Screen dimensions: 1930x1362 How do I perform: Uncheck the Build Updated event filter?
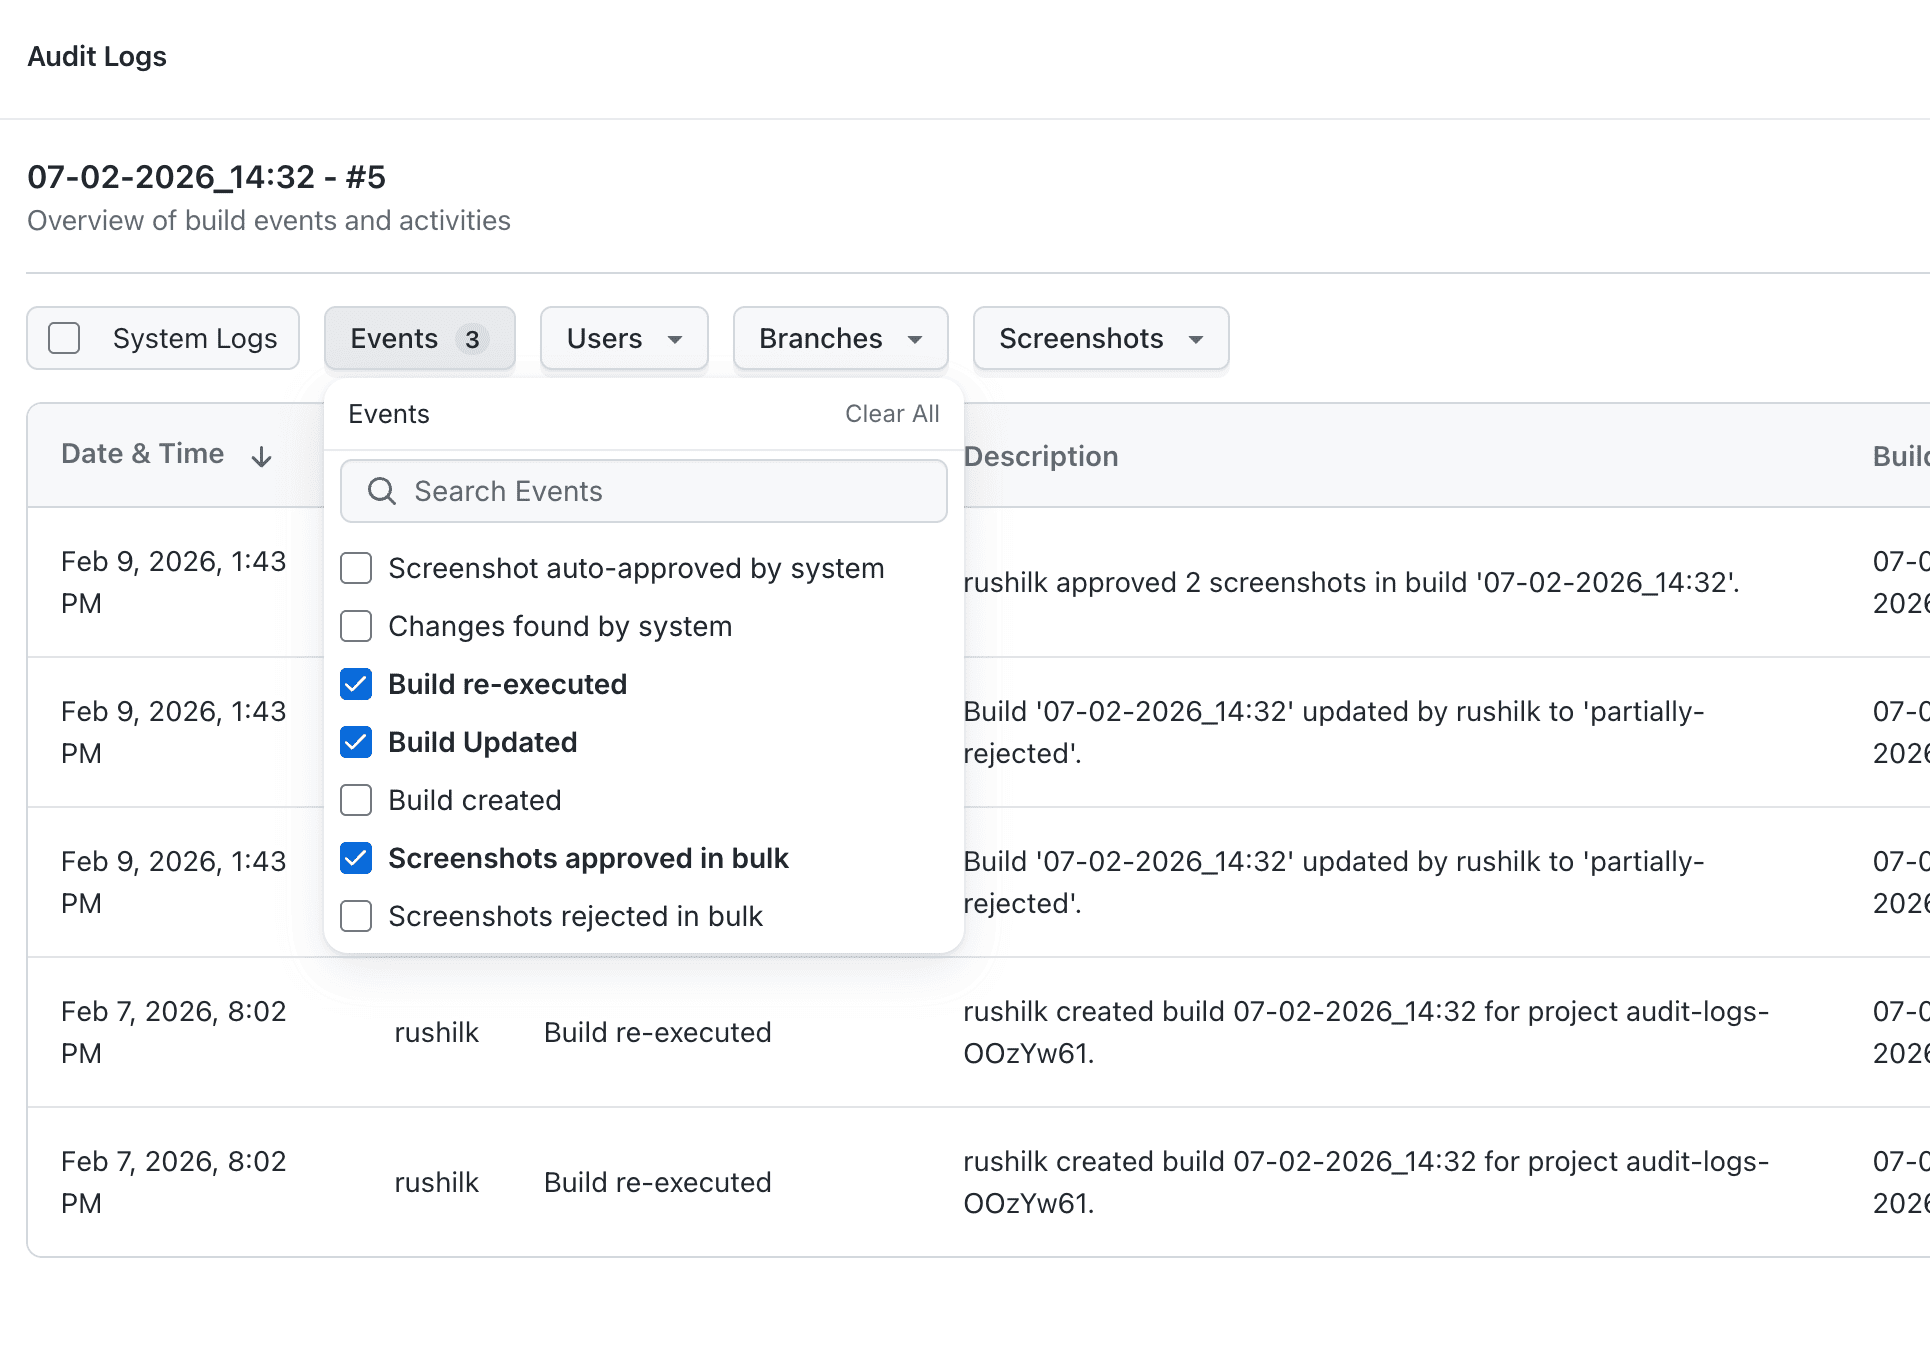click(356, 742)
